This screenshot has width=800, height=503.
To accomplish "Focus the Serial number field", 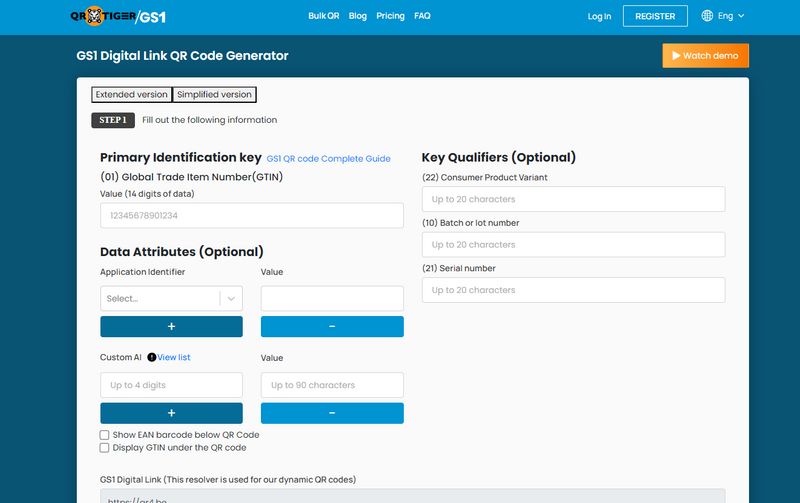I will click(x=573, y=290).
